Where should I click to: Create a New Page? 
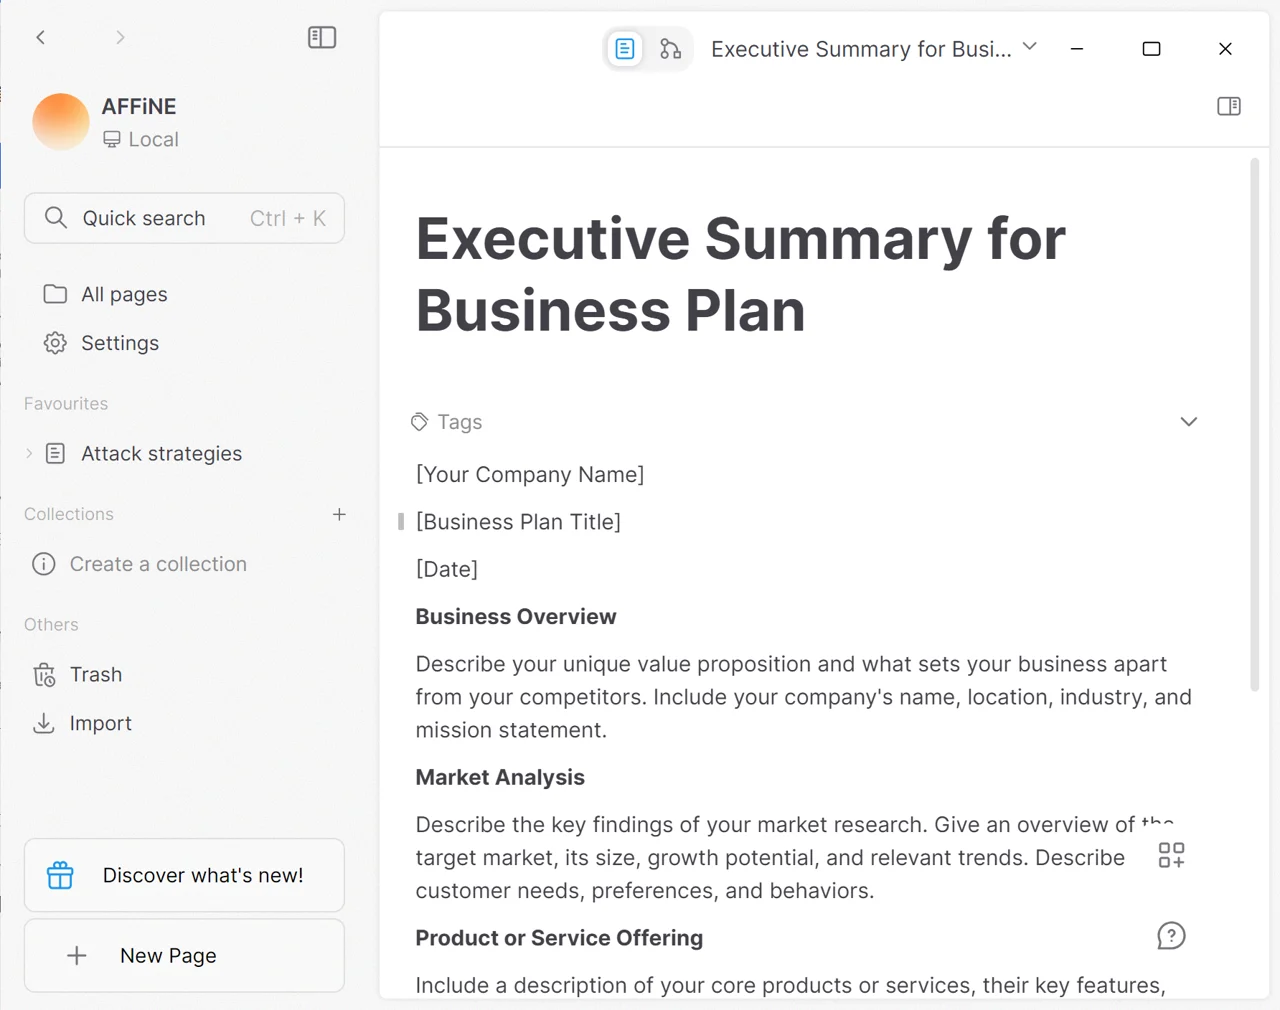[184, 956]
